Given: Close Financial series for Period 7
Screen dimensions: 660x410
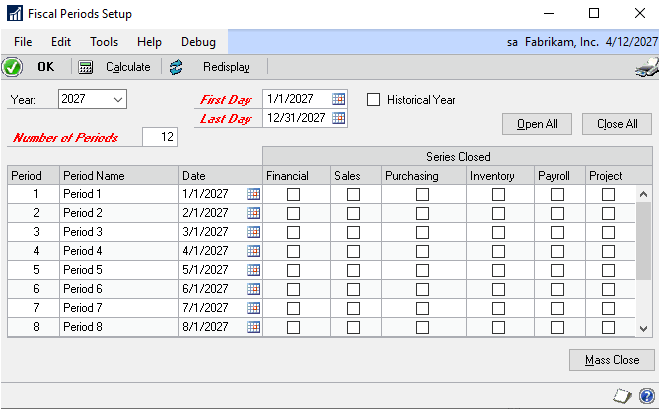Looking at the screenshot, I should pos(293,308).
